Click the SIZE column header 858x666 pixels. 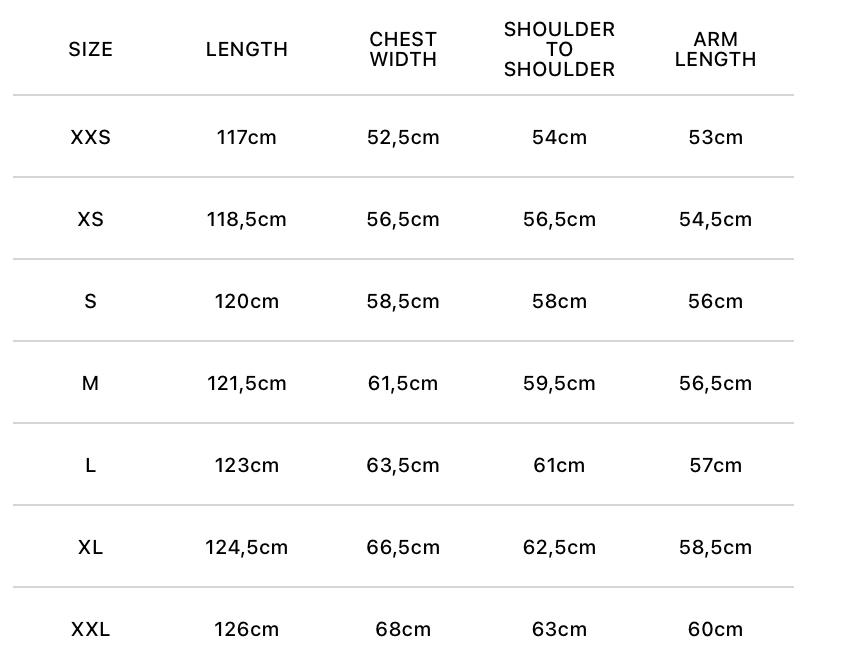(x=90, y=49)
